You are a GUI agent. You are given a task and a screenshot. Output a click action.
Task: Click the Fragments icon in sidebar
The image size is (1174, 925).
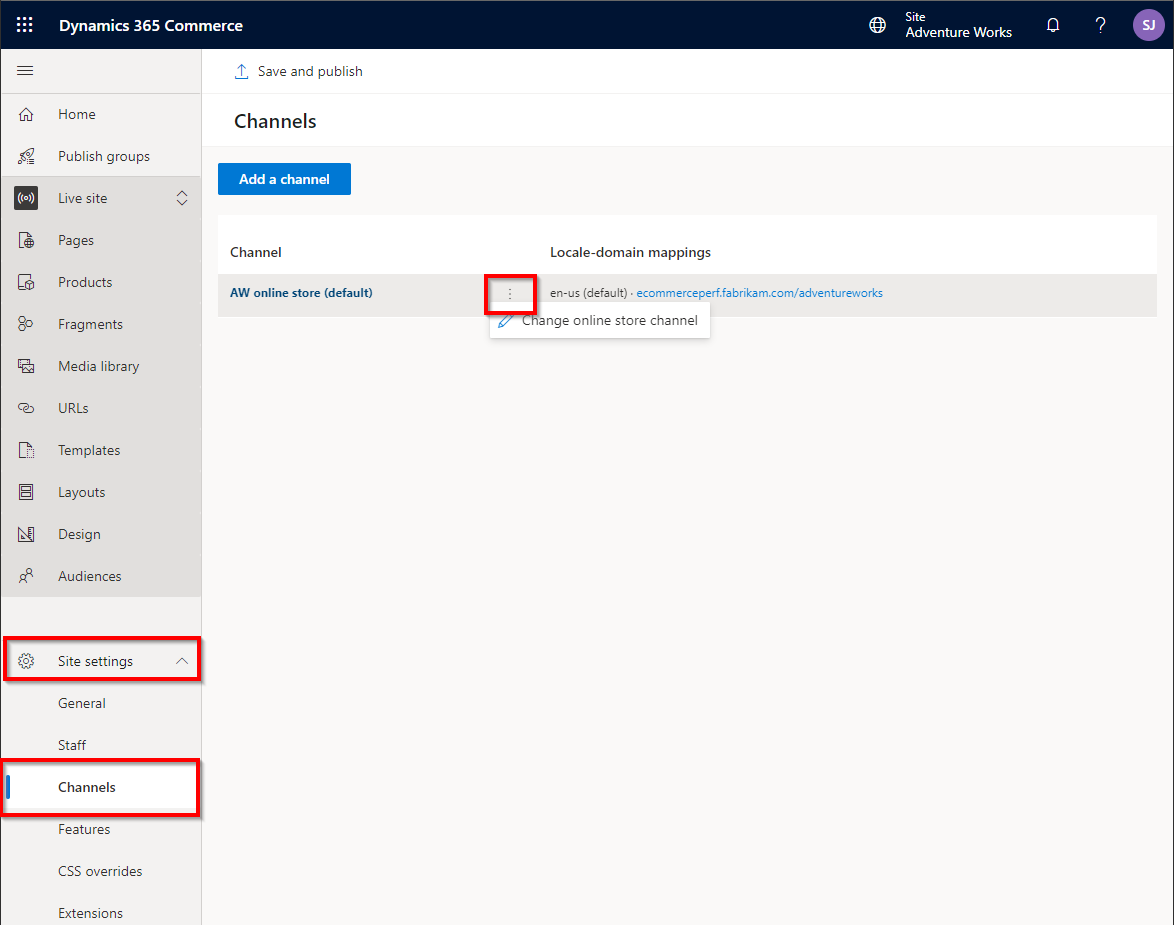pyautogui.click(x=26, y=323)
